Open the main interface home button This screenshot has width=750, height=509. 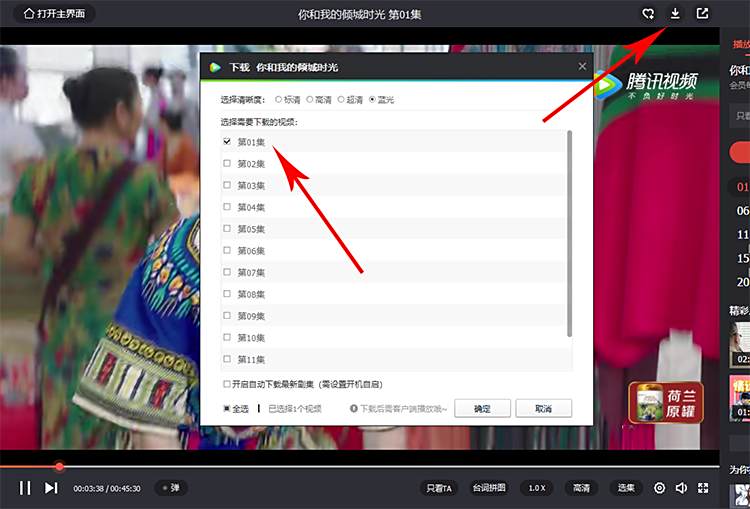click(x=54, y=13)
